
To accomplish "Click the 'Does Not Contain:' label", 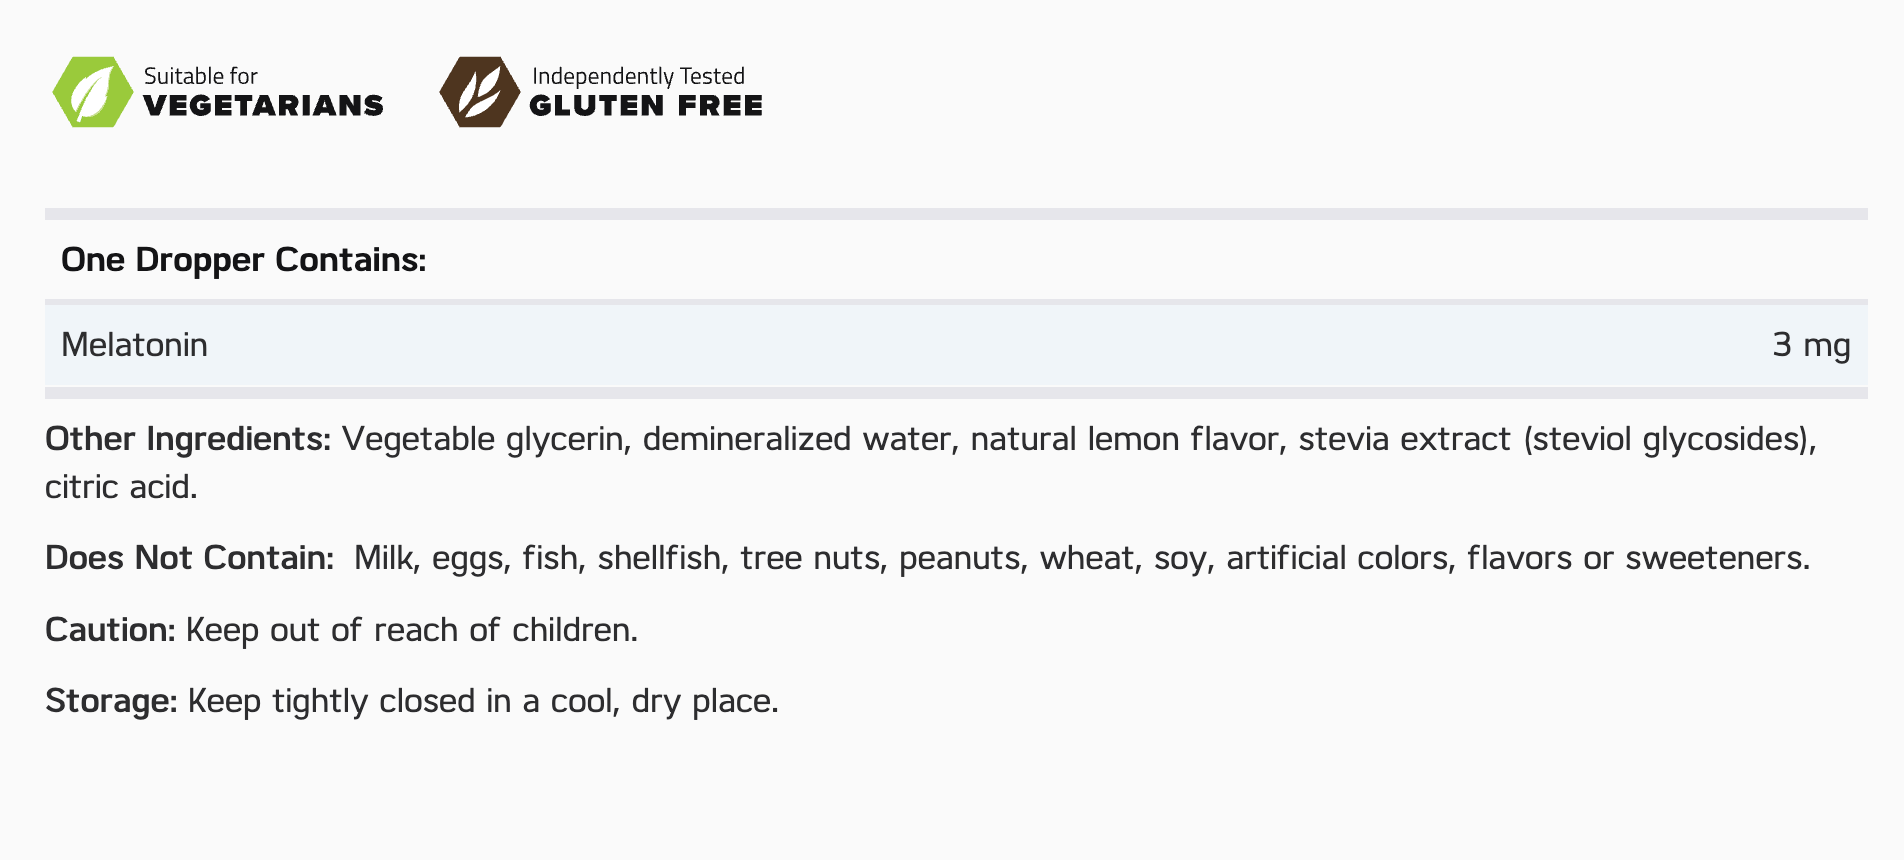I will 189,558.
